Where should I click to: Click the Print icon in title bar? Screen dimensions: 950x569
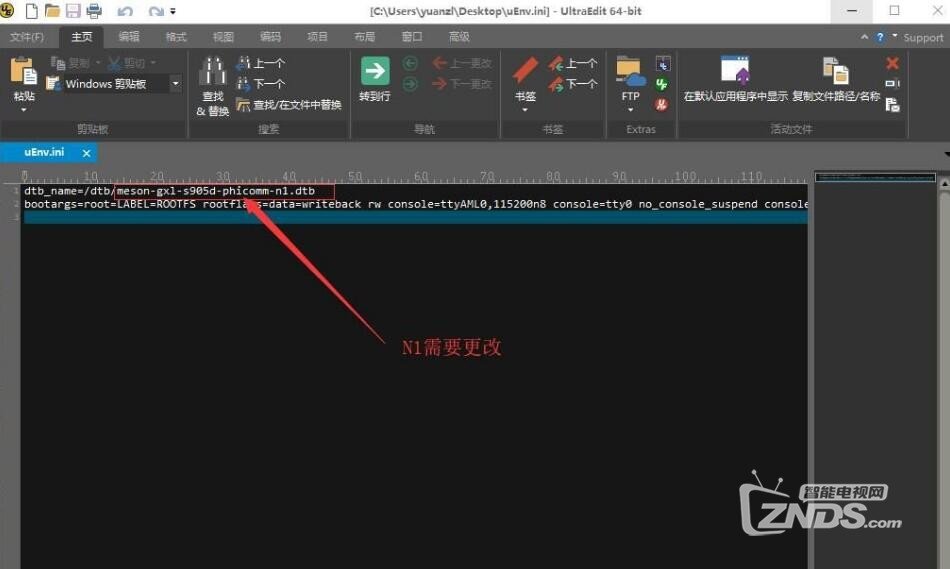pos(94,11)
